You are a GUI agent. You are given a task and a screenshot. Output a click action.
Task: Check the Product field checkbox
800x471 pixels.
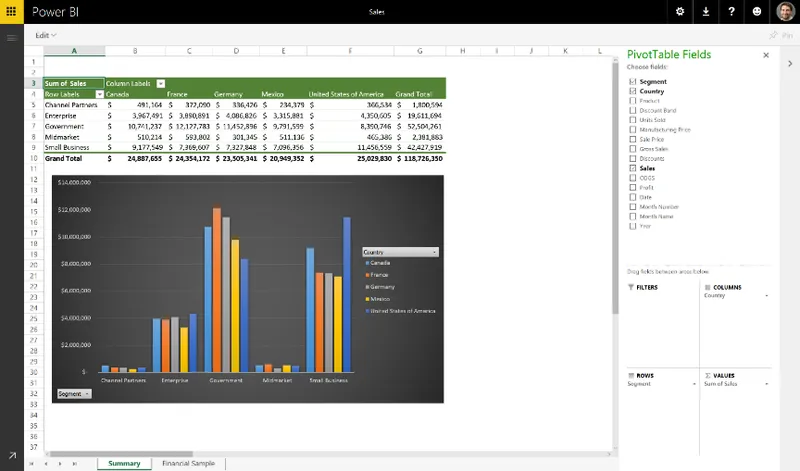[x=633, y=101]
